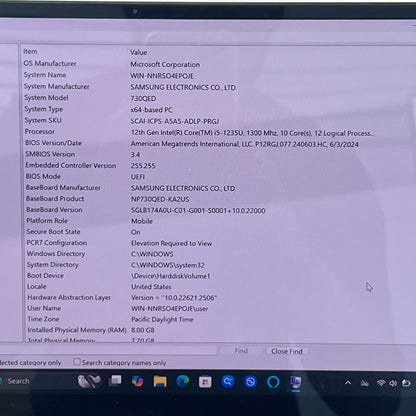Launch Microsoft Copilot from the taskbar
The width and height of the screenshot is (416, 416).
137,381
